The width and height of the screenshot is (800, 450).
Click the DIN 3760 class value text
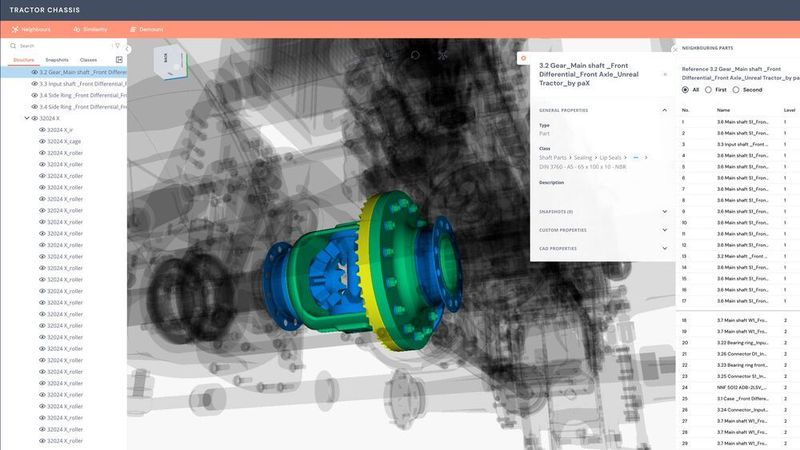click(583, 167)
